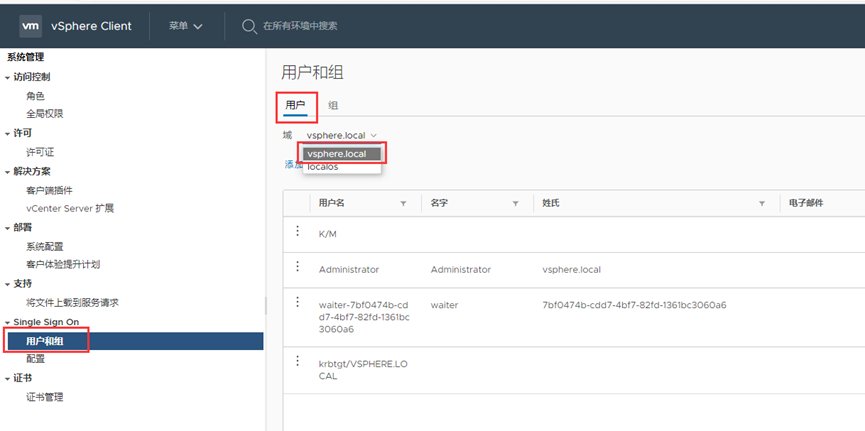Open 许可证 in the sidebar

(40, 152)
